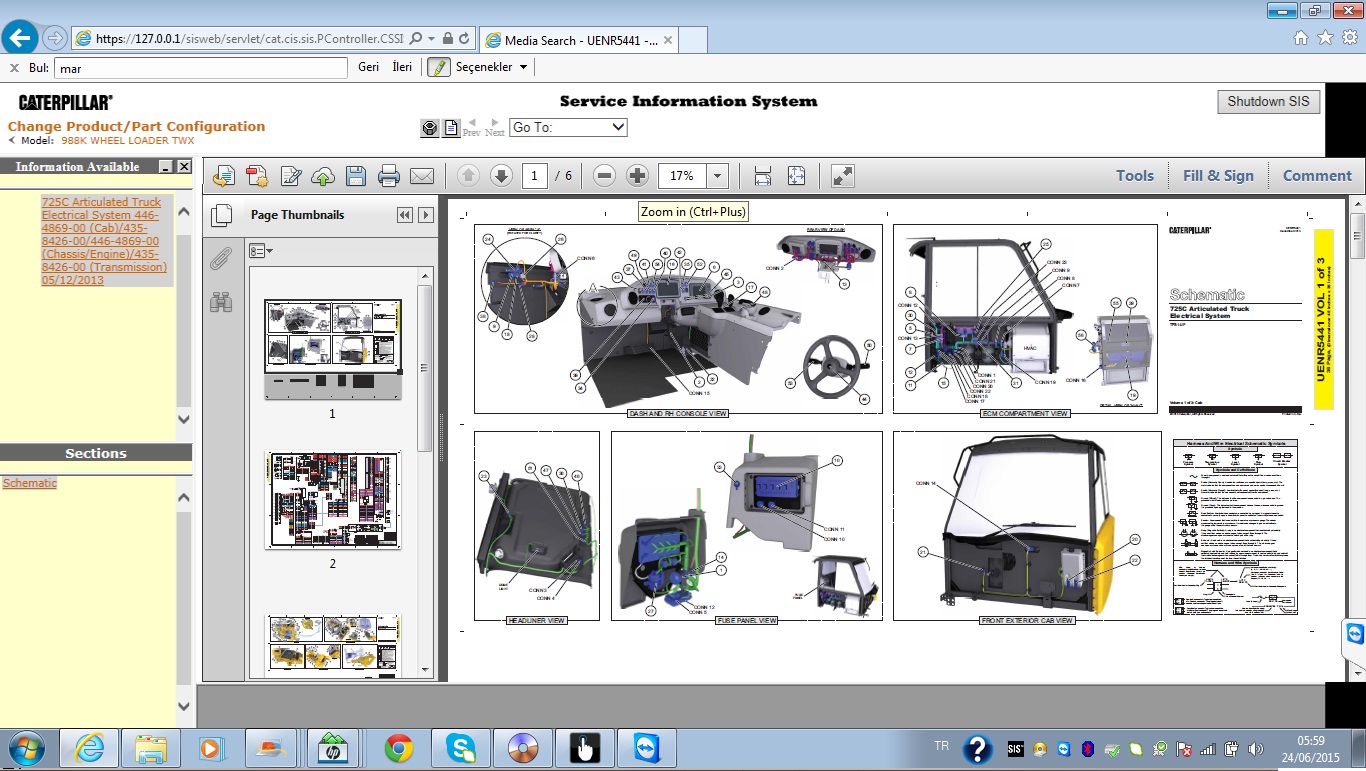Toggle the find highlight pencil button
The image size is (1366, 771).
pos(438,67)
